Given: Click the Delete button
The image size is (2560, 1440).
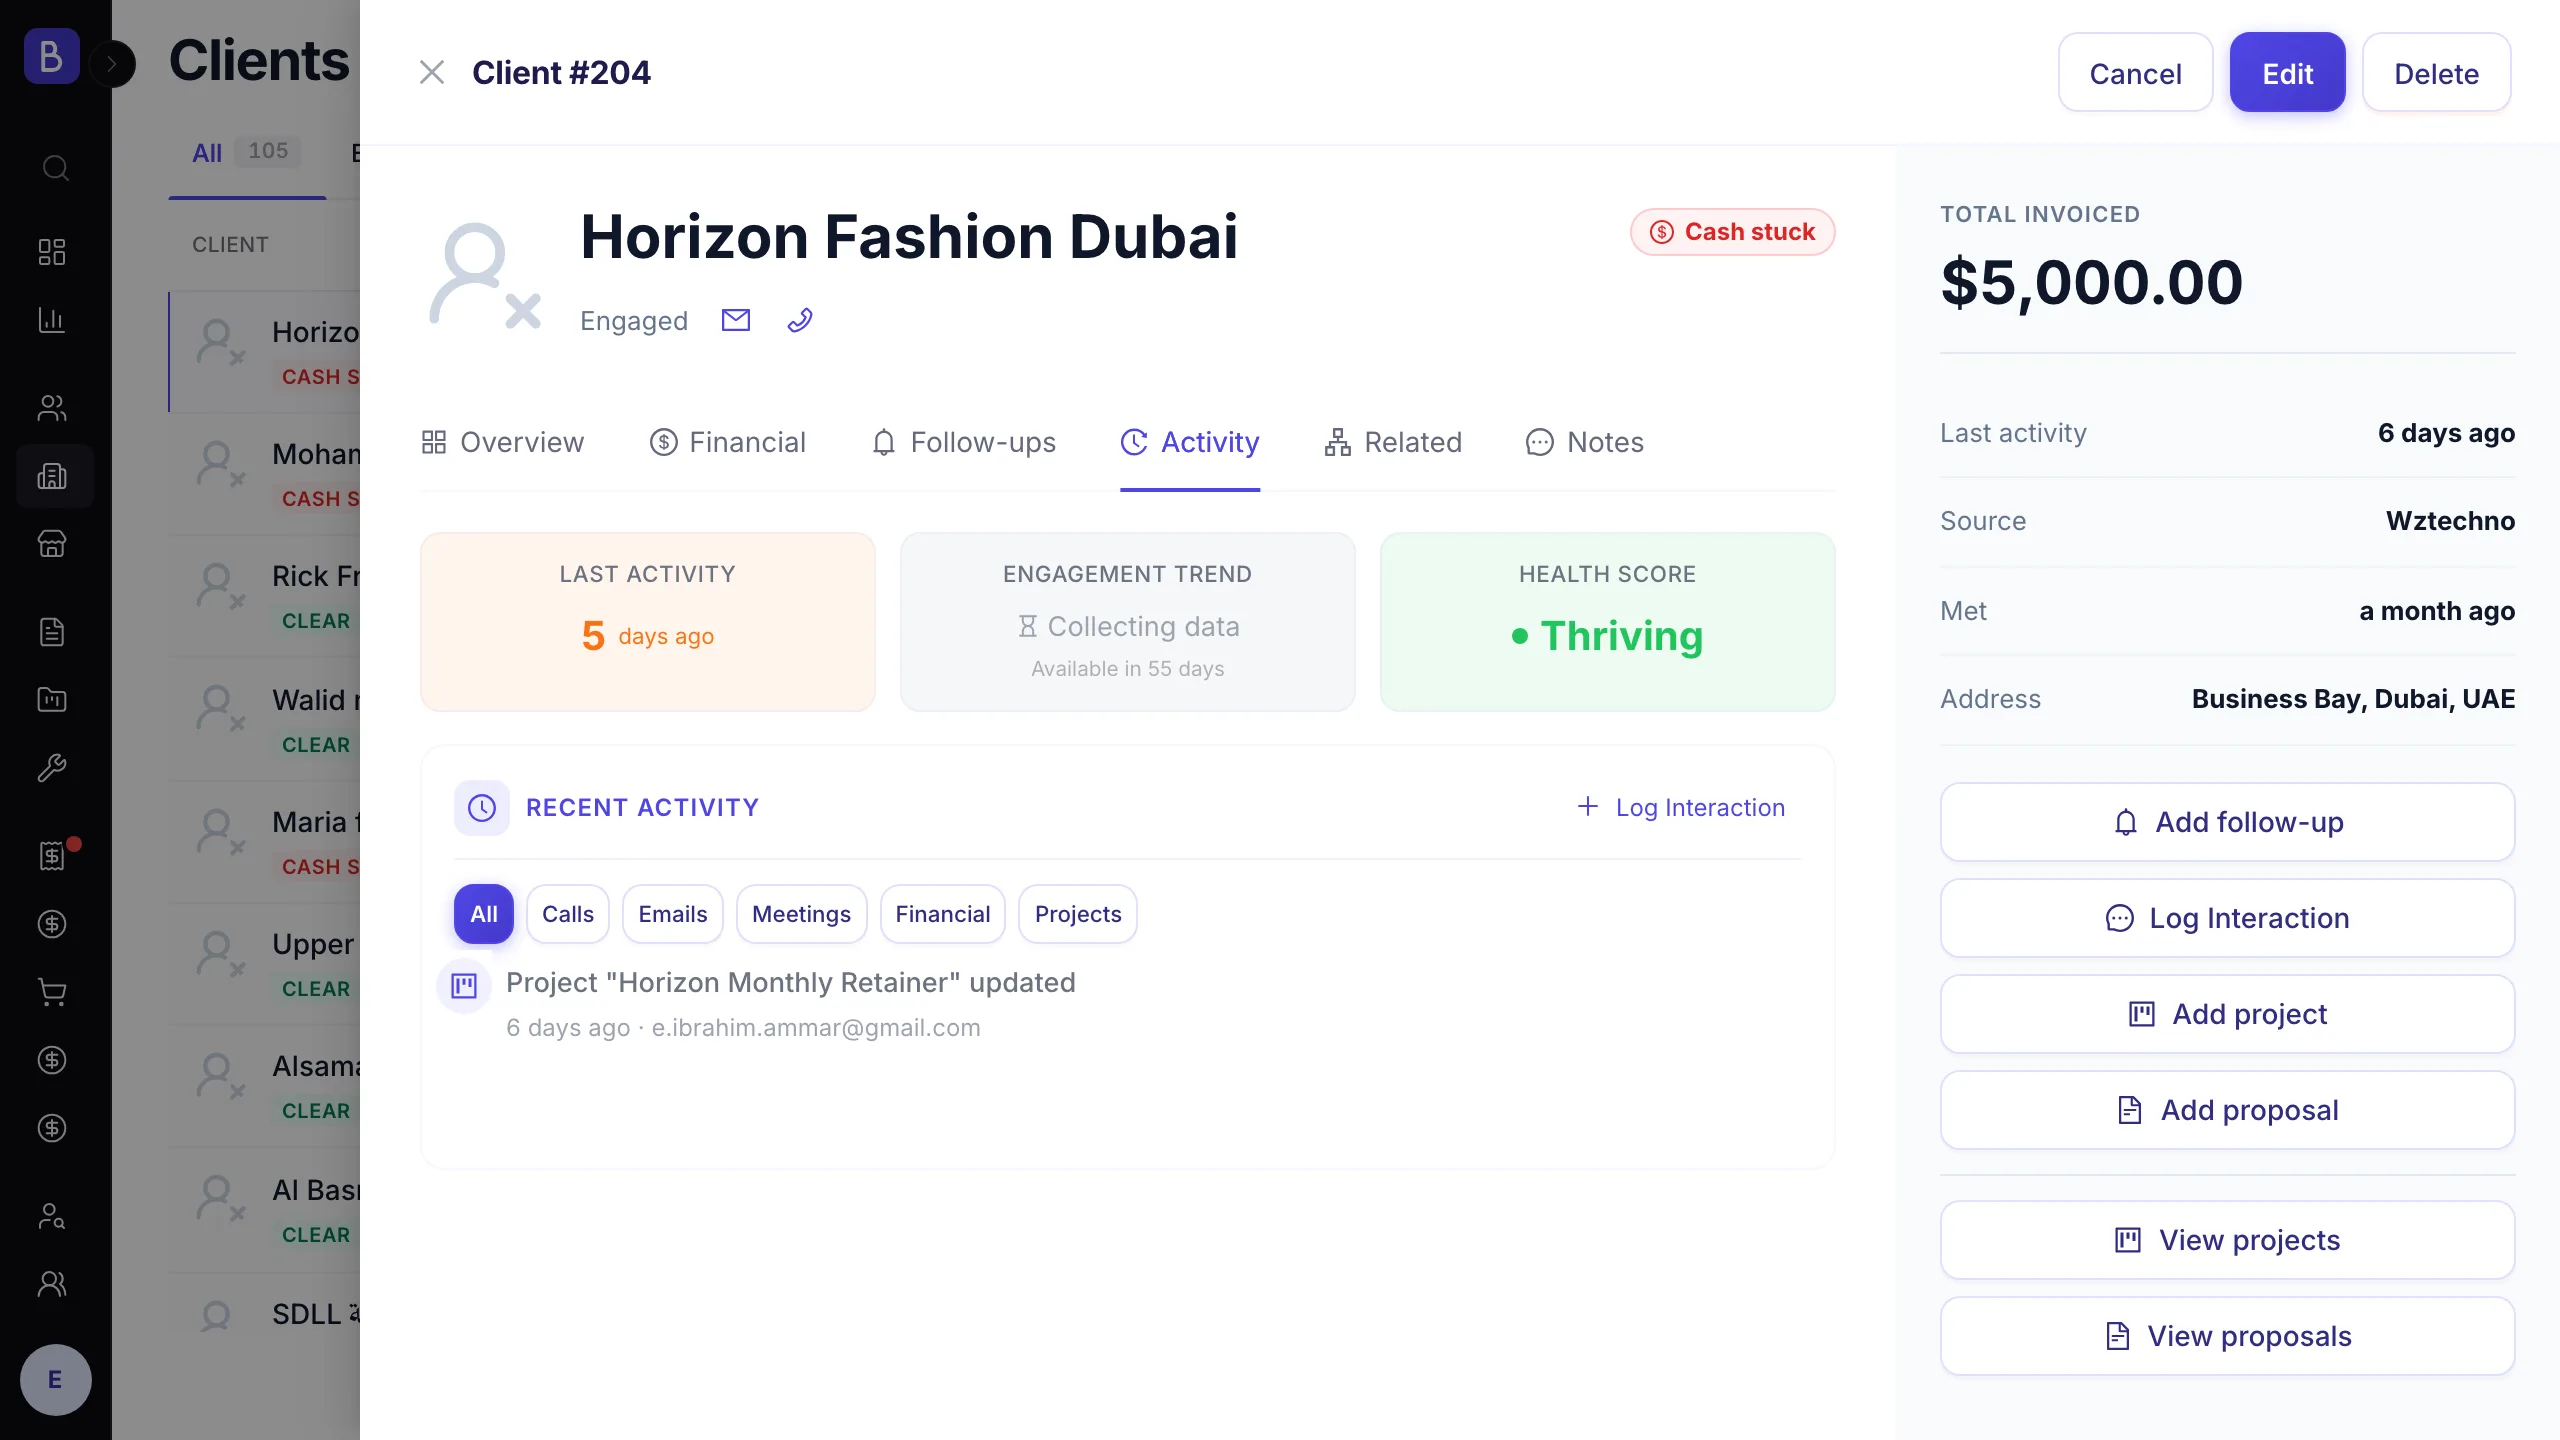Looking at the screenshot, I should (x=2436, y=73).
